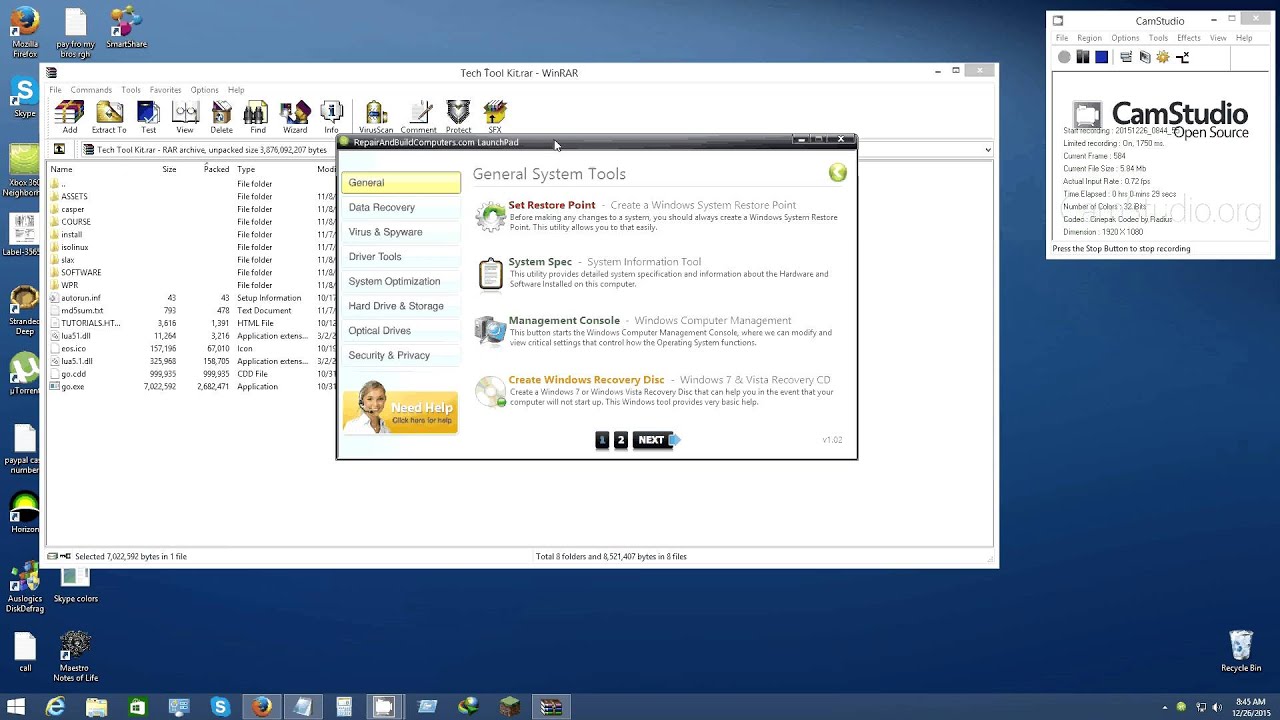Click Create Windows Recovery Disc link
Screen dimensions: 1280x720
[x=586, y=380]
